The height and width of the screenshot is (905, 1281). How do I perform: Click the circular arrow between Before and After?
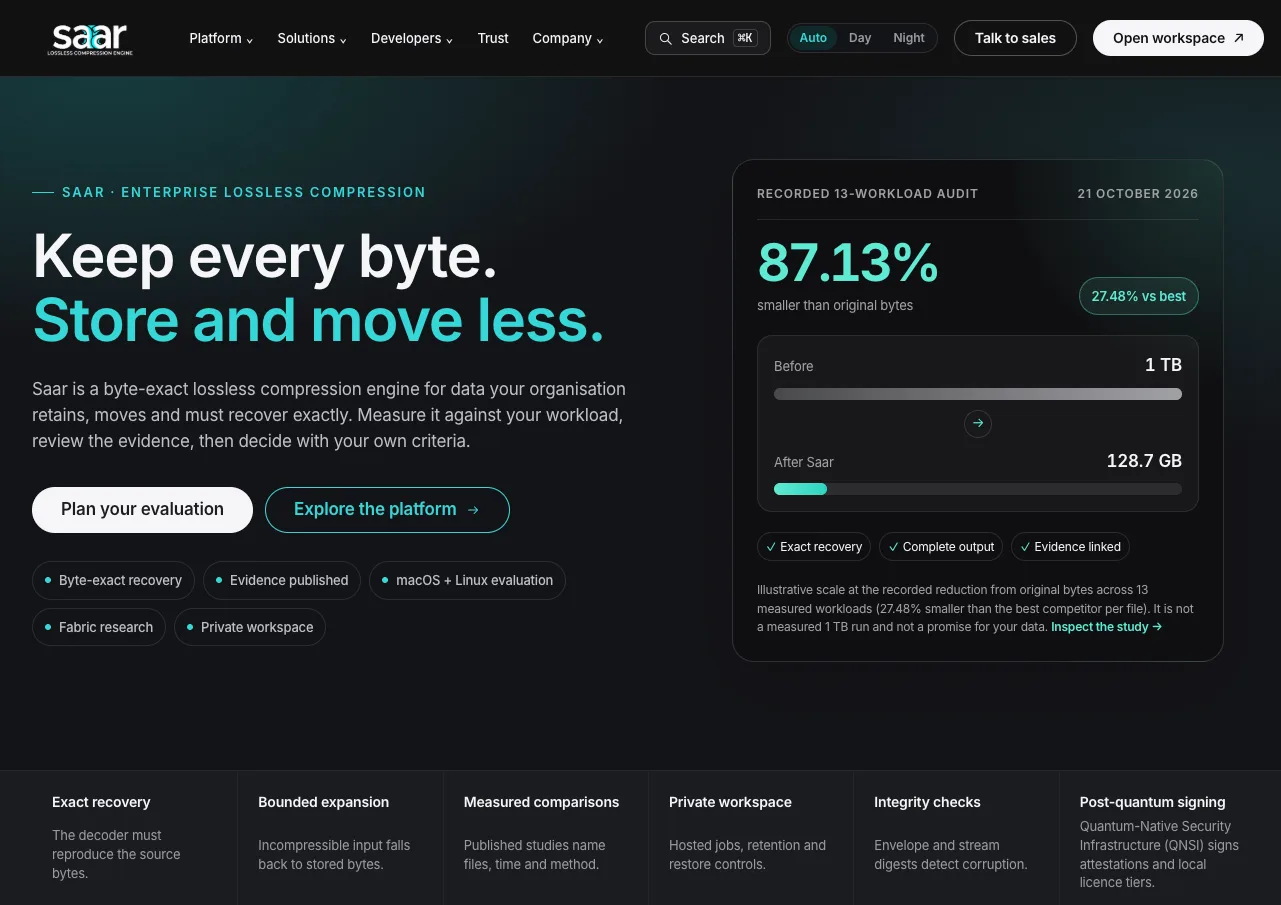coord(978,423)
